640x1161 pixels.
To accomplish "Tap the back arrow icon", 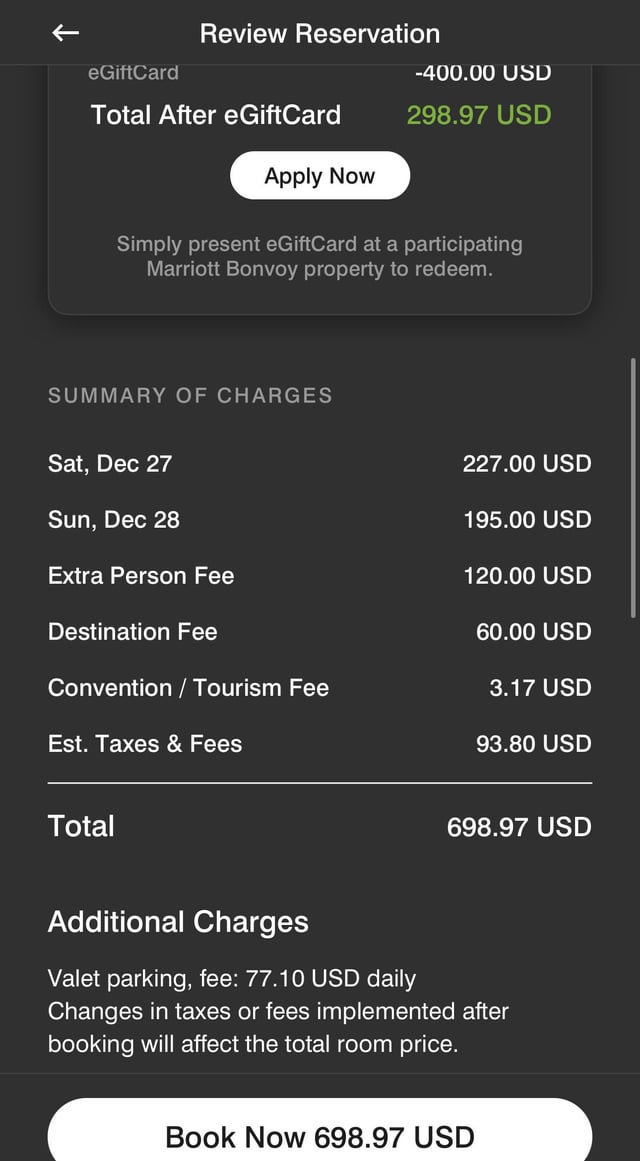I will (x=65, y=33).
